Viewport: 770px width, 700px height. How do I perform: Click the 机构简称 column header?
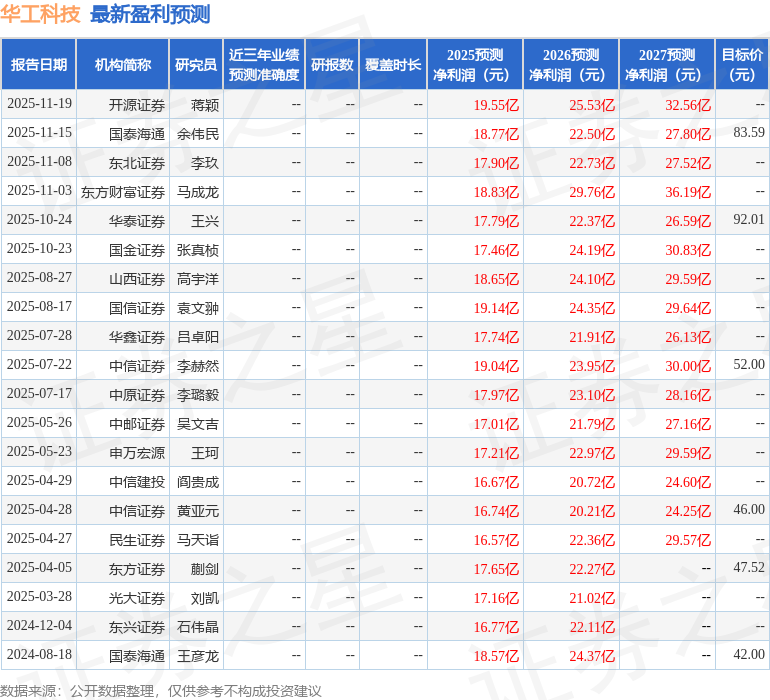click(x=123, y=65)
